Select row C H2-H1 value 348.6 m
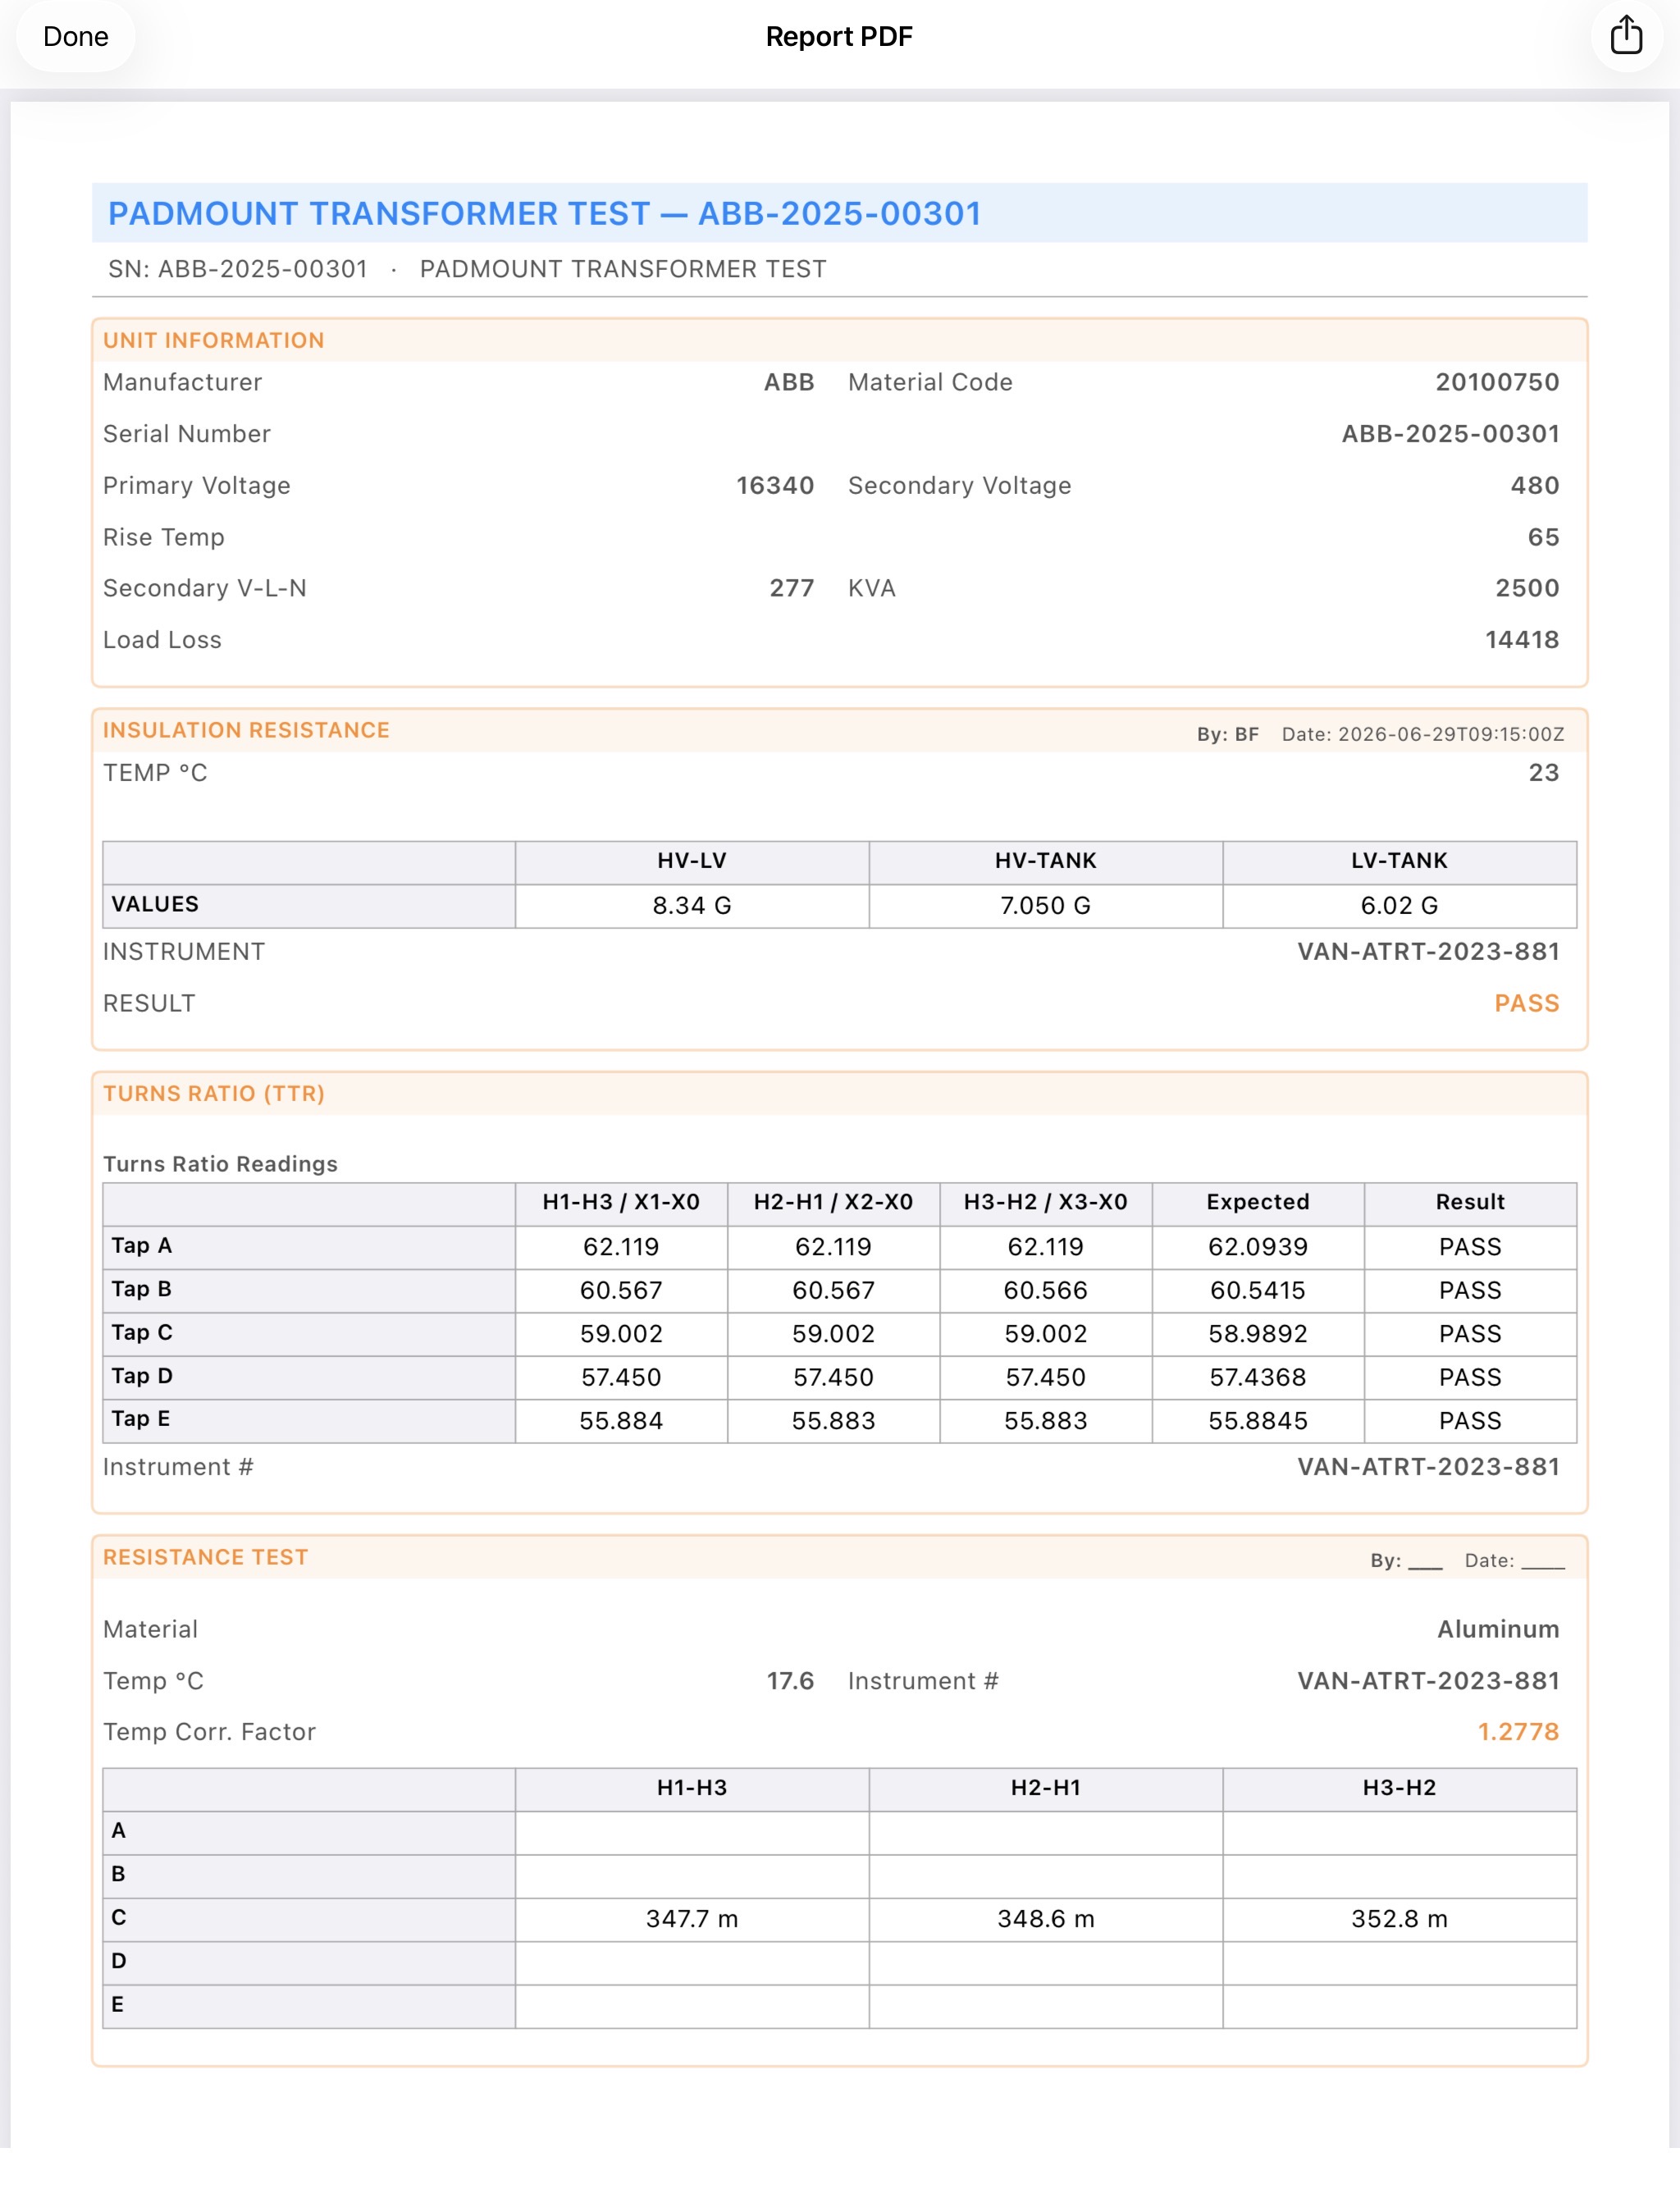This screenshot has width=1680, height=2189. pyautogui.click(x=1046, y=1919)
